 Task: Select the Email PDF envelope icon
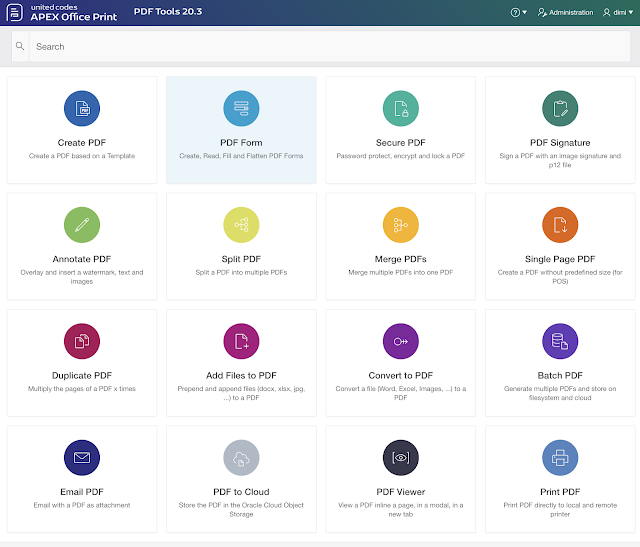(82, 457)
